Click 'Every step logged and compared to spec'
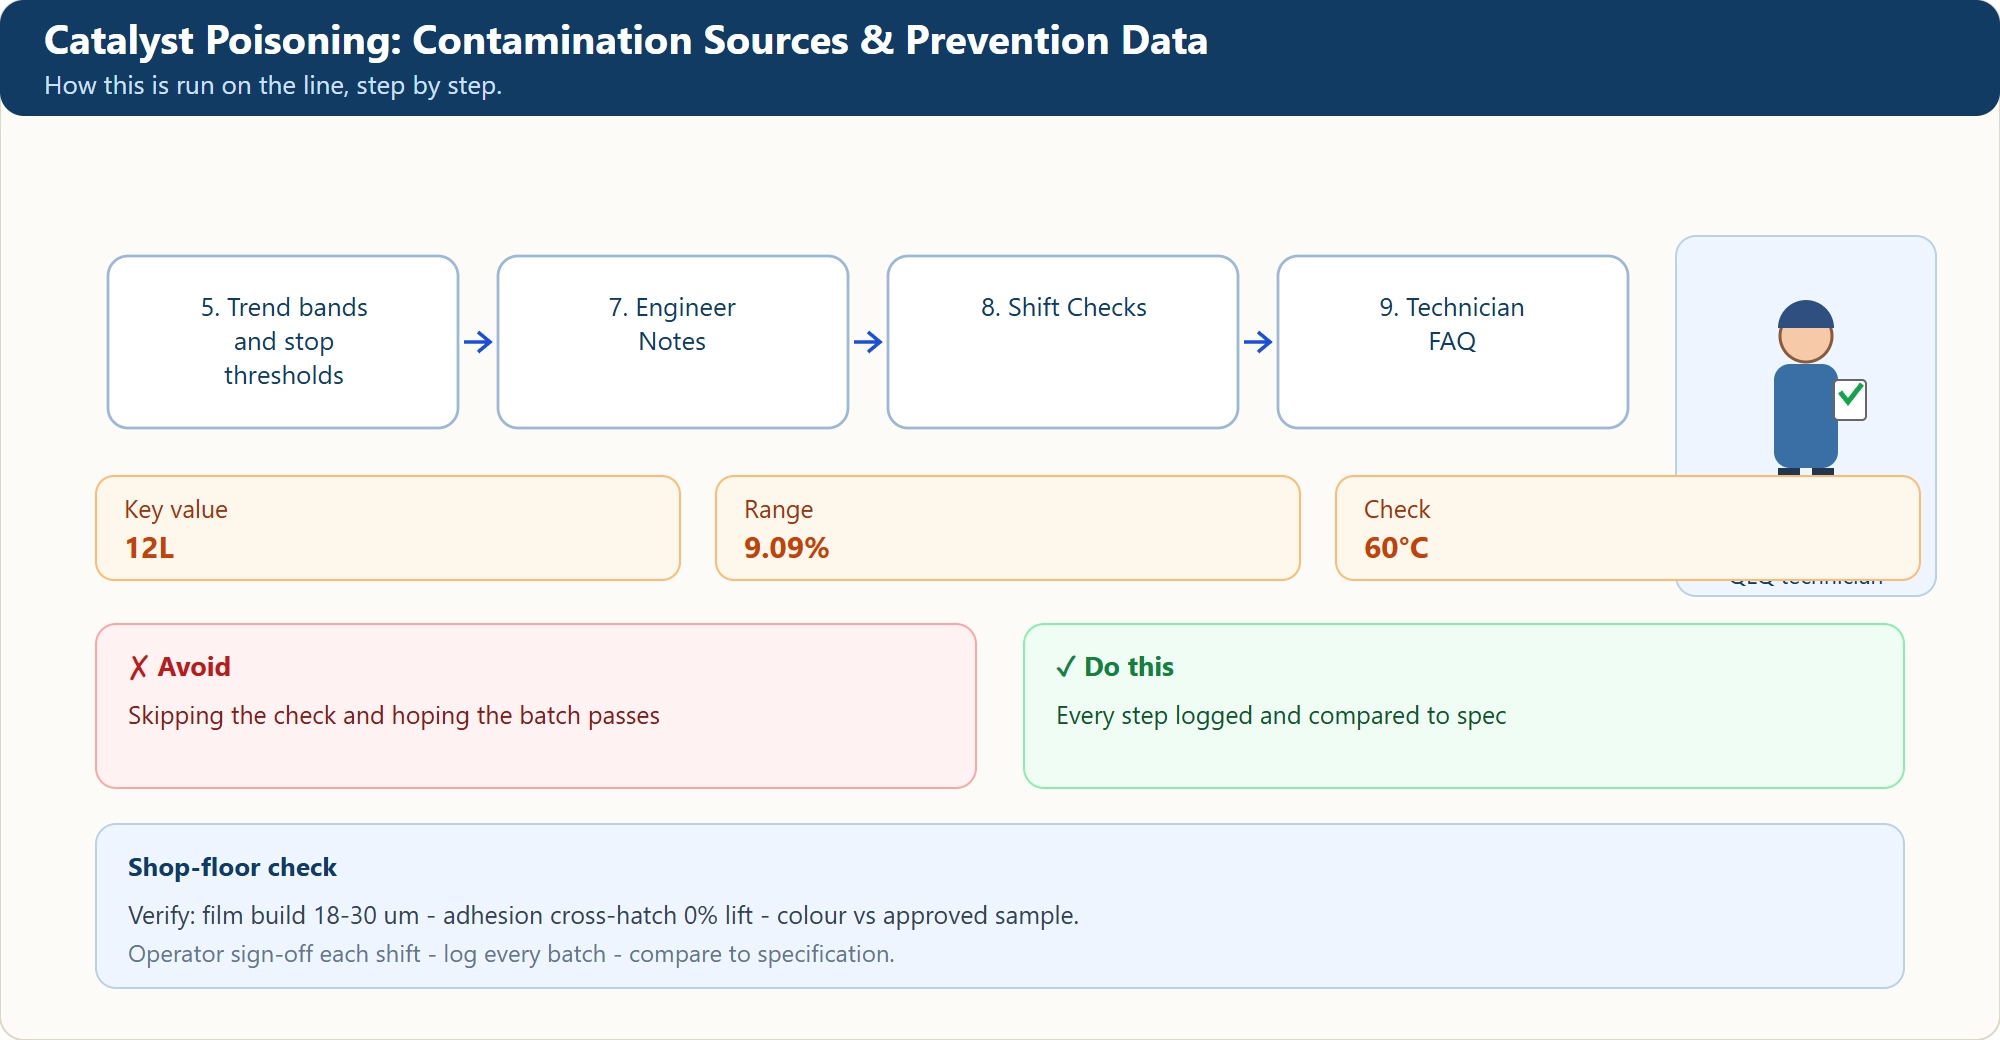The height and width of the screenshot is (1040, 2000). tap(1281, 716)
